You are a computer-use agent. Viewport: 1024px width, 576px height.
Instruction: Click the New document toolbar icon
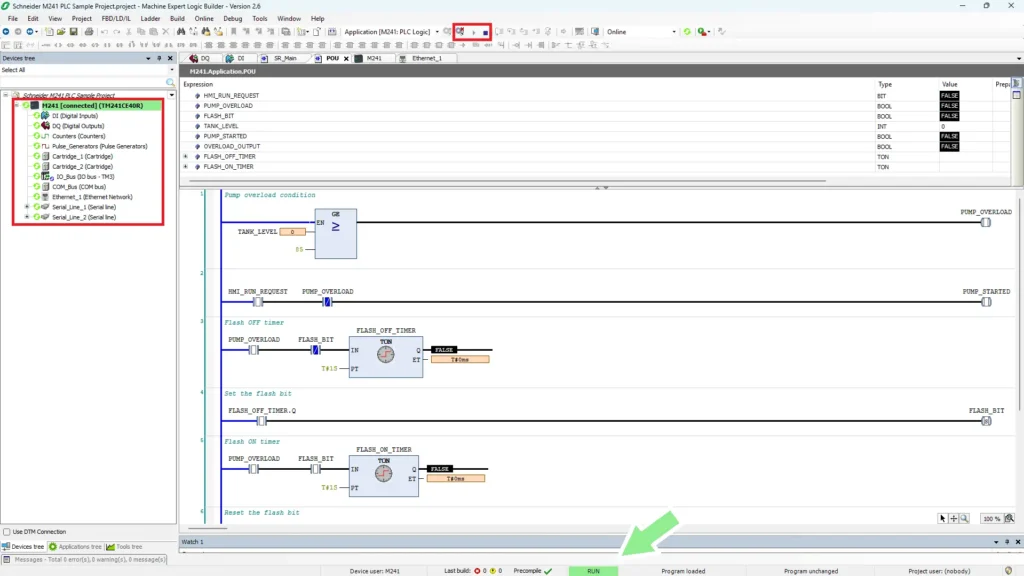49,31
